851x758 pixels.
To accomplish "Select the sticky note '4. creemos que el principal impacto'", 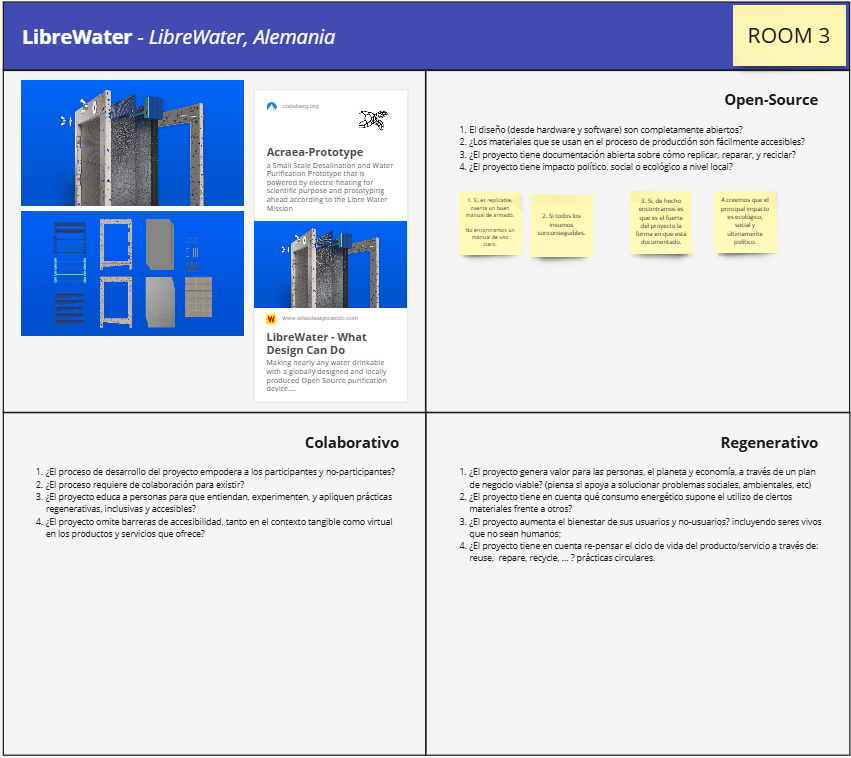I will click(x=745, y=221).
